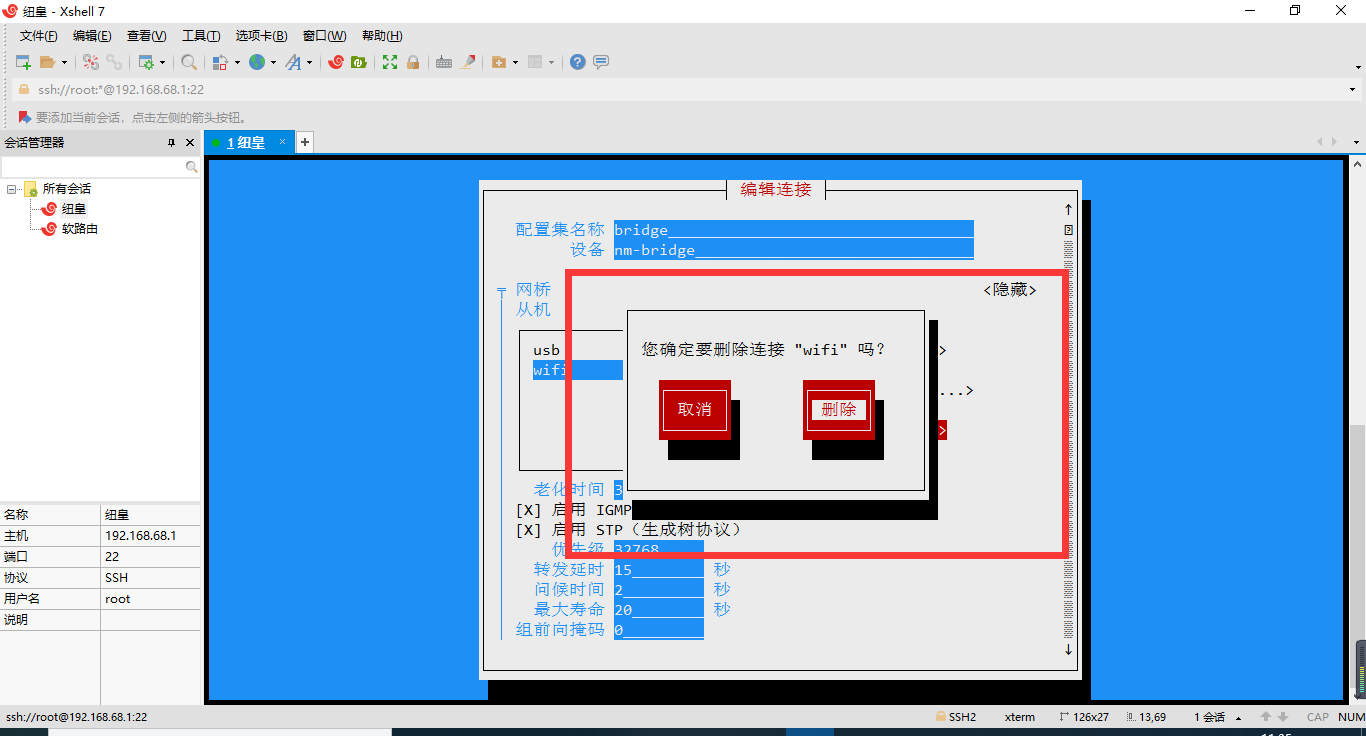Image resolution: width=1366 pixels, height=736 pixels.
Task: Open the 窗口(W) menu
Action: [324, 36]
